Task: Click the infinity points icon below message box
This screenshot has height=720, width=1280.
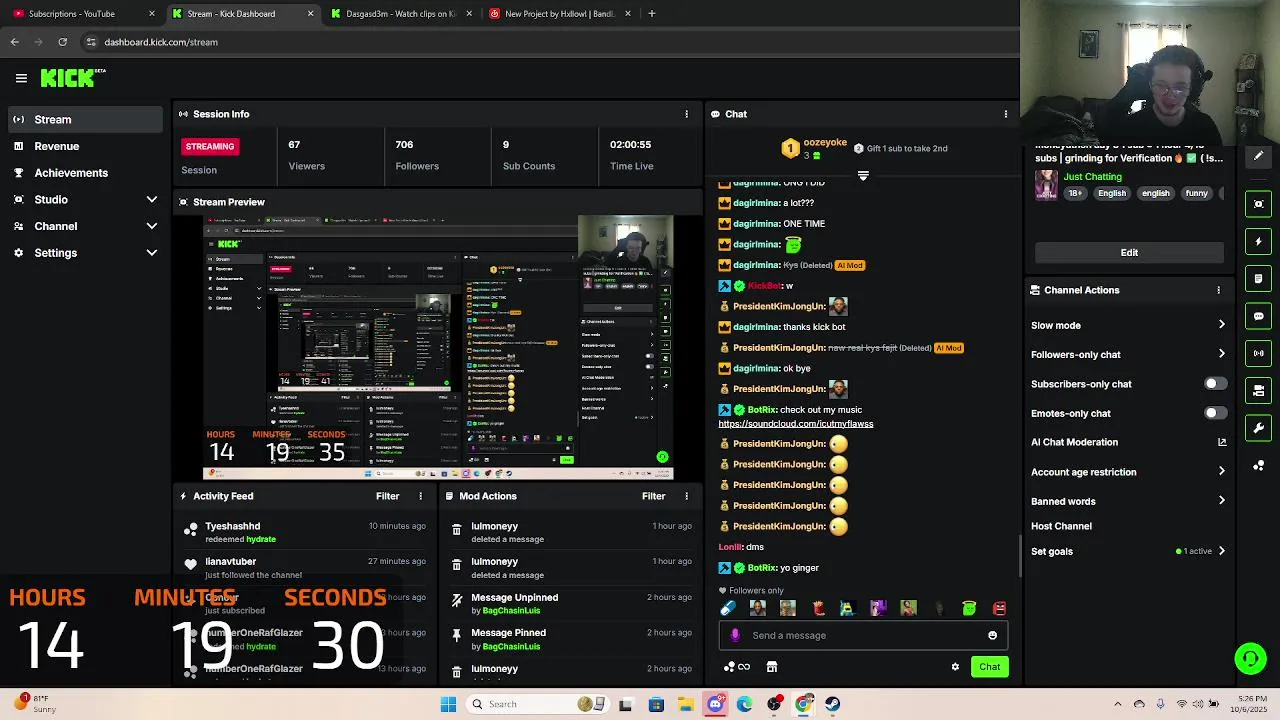Action: click(x=737, y=667)
